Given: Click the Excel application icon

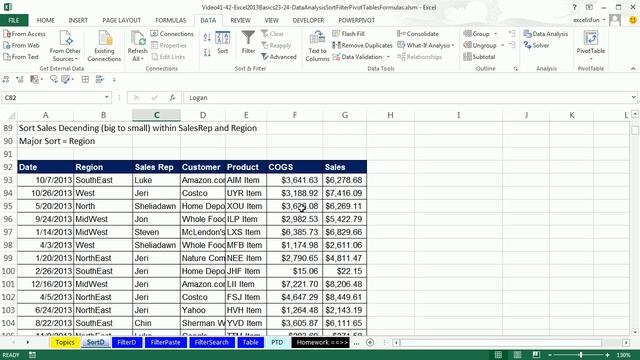Looking at the screenshot, I should pos(7,7).
